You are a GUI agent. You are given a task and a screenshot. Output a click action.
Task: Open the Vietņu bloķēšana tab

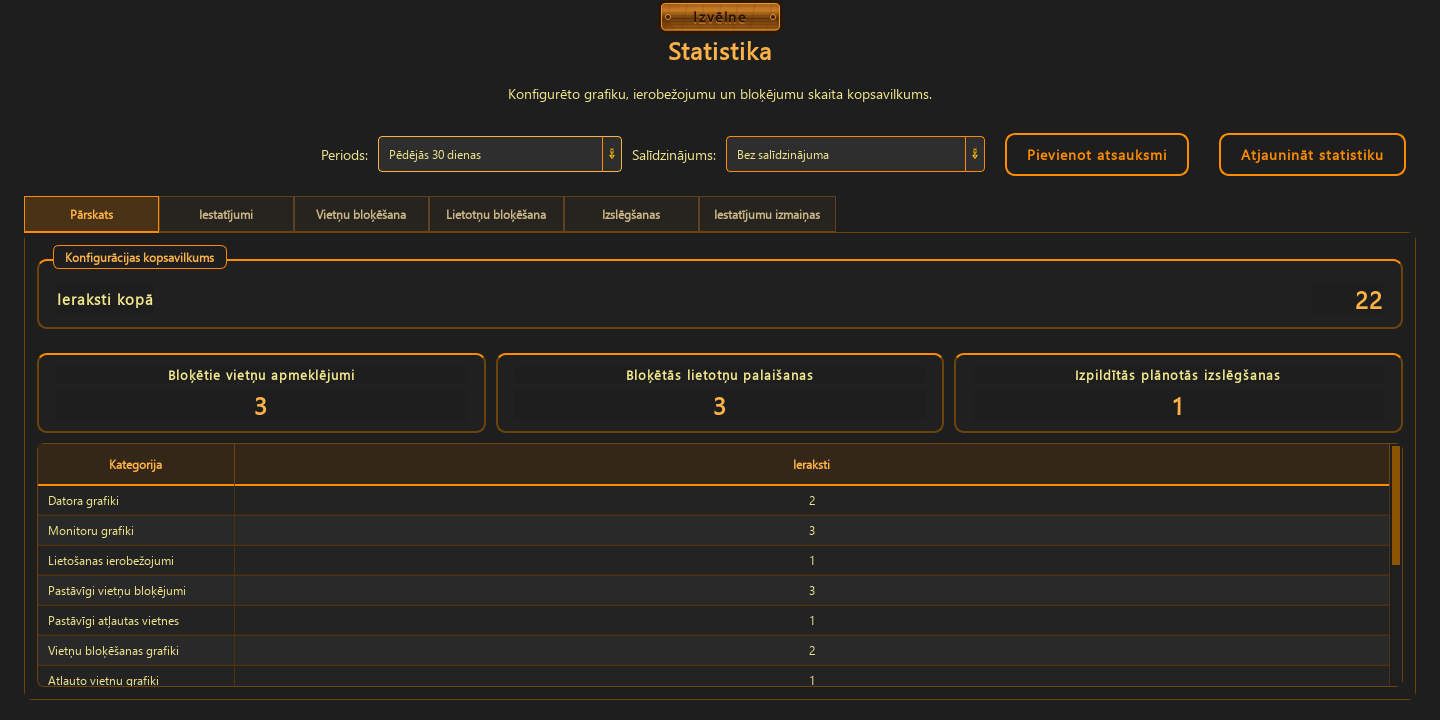click(x=361, y=215)
